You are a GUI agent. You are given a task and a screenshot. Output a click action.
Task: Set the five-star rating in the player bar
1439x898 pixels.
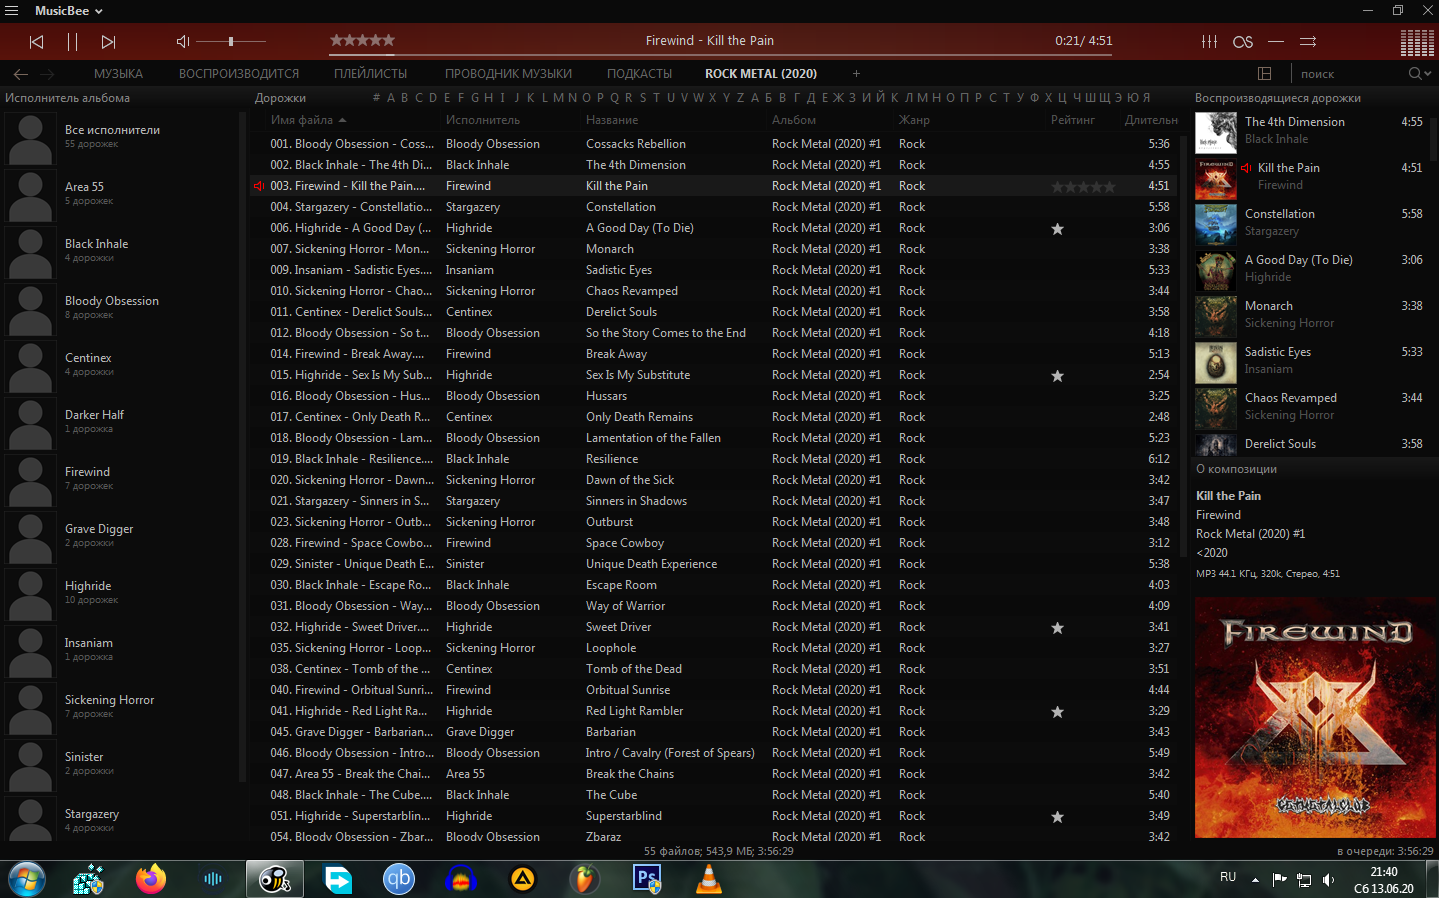(362, 41)
